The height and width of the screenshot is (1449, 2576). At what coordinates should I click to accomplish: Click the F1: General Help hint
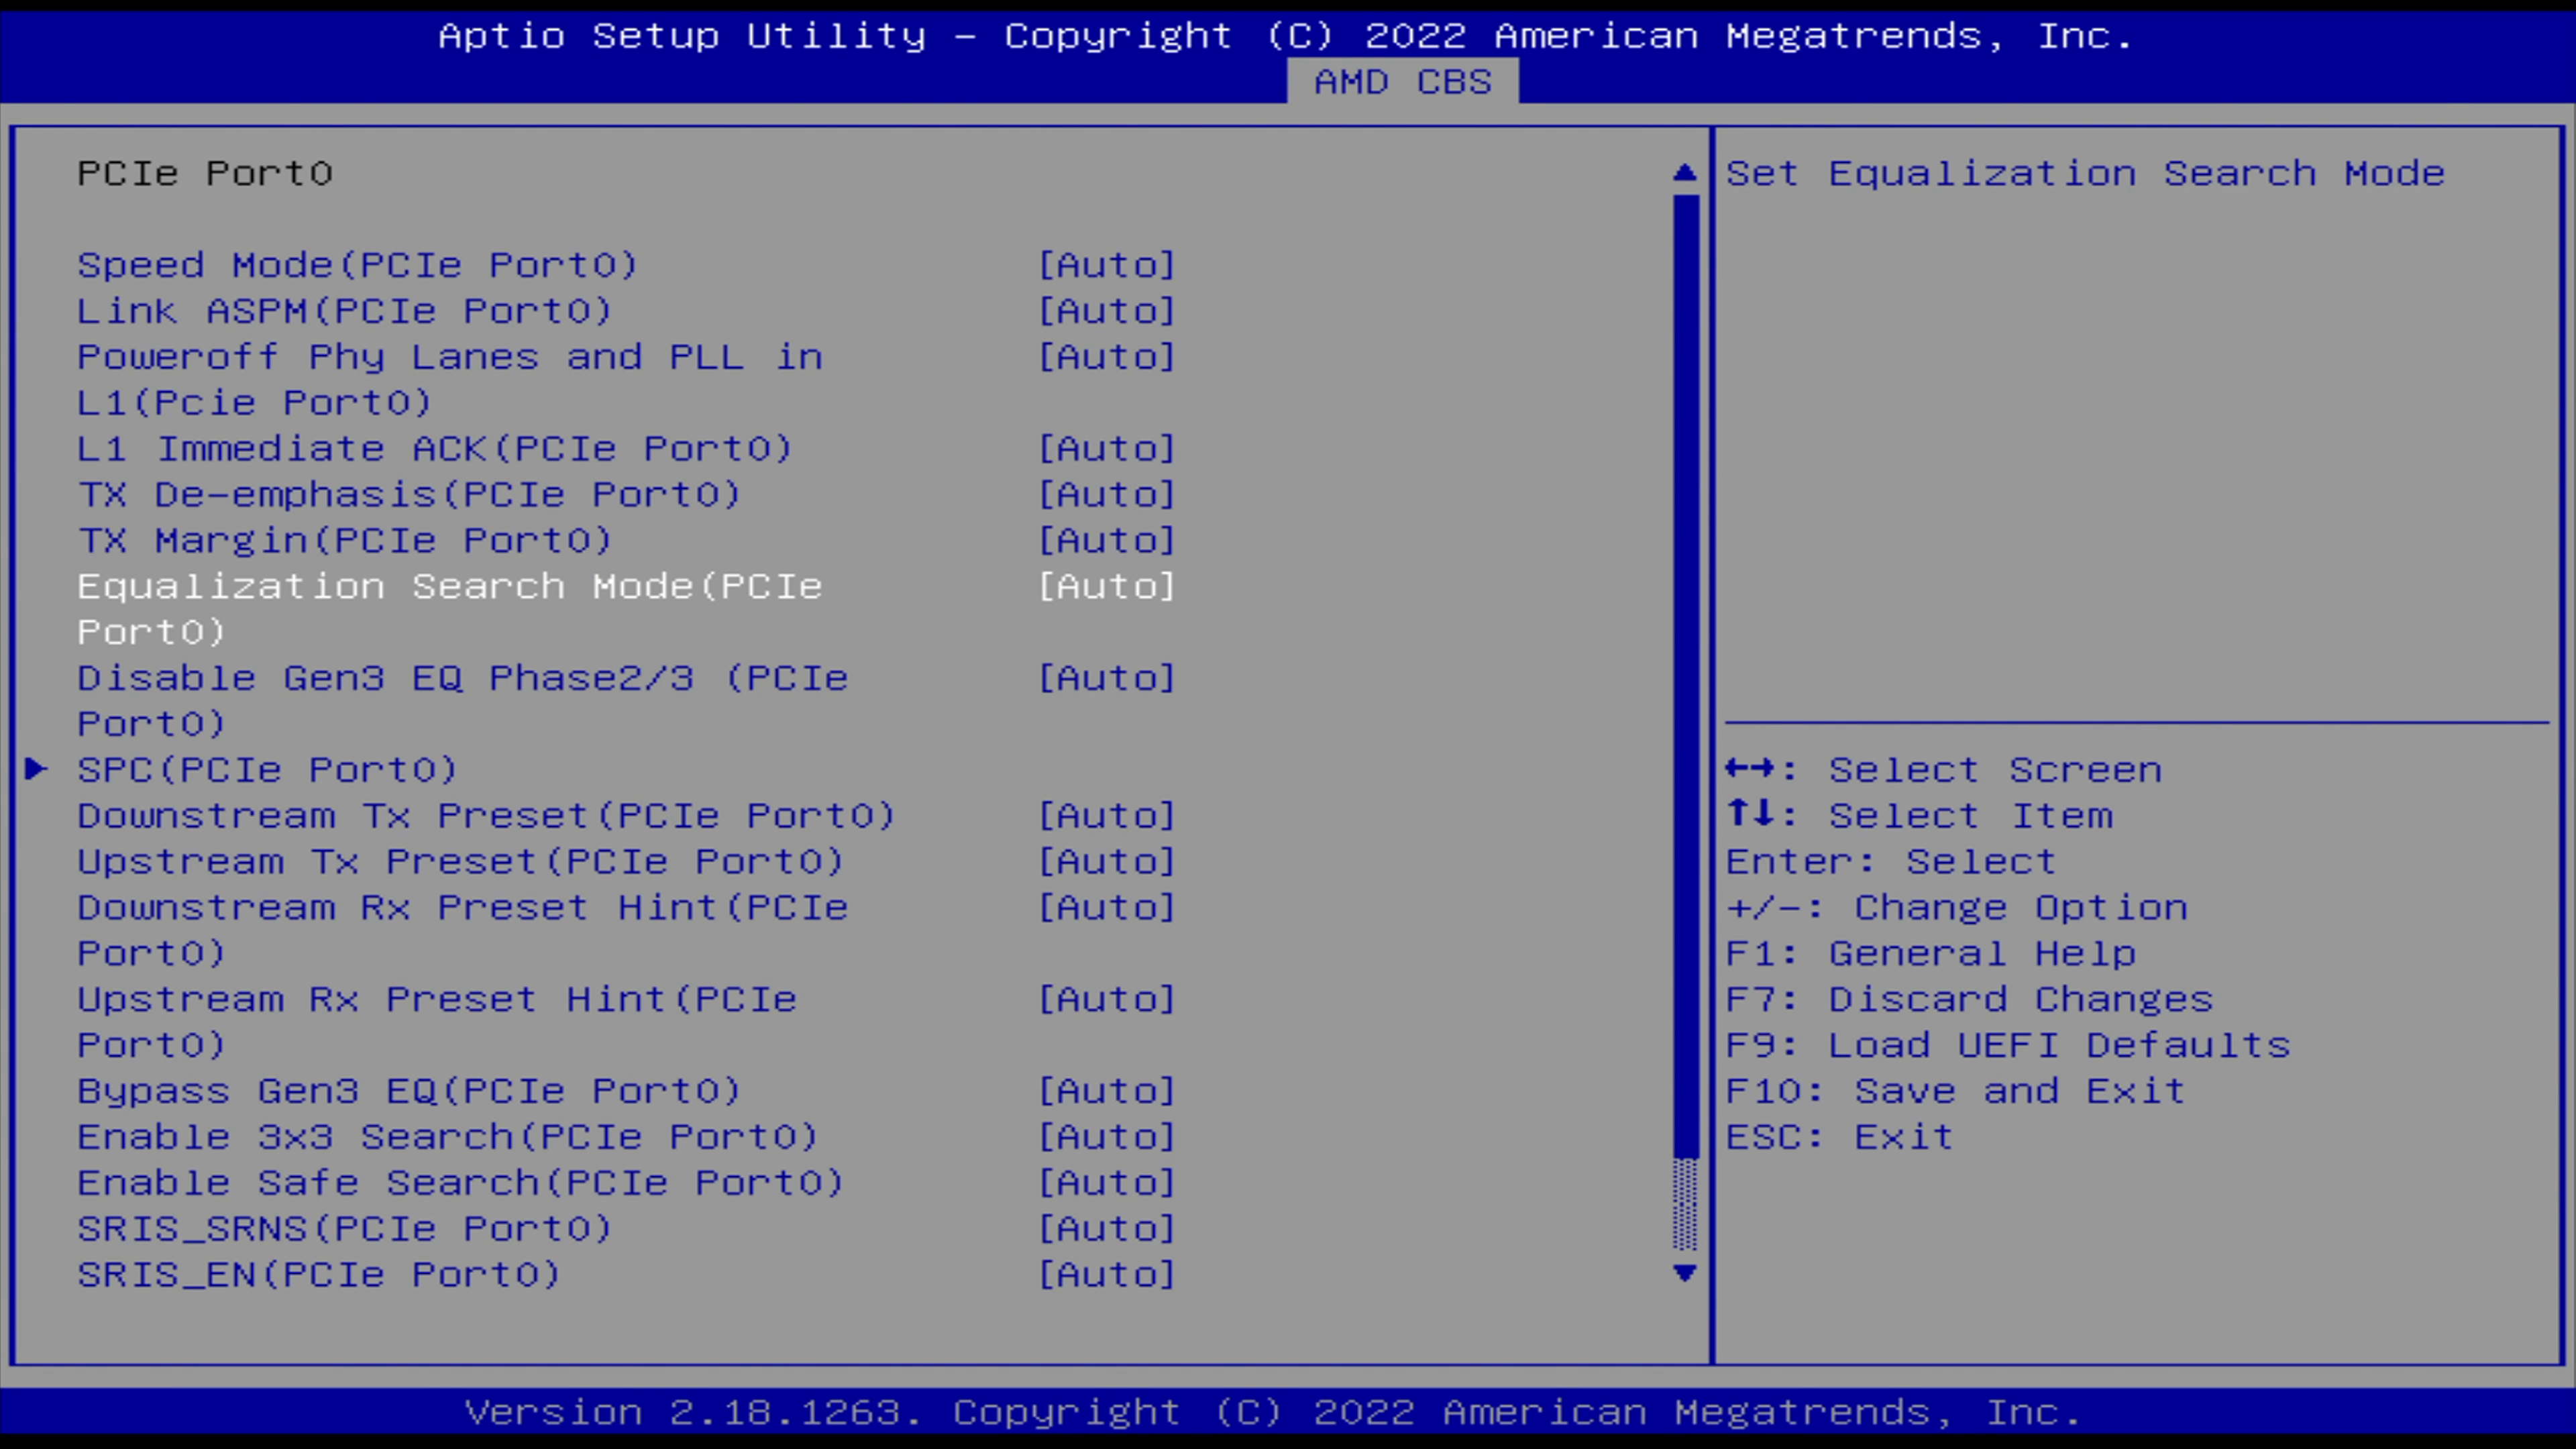[1931, 954]
